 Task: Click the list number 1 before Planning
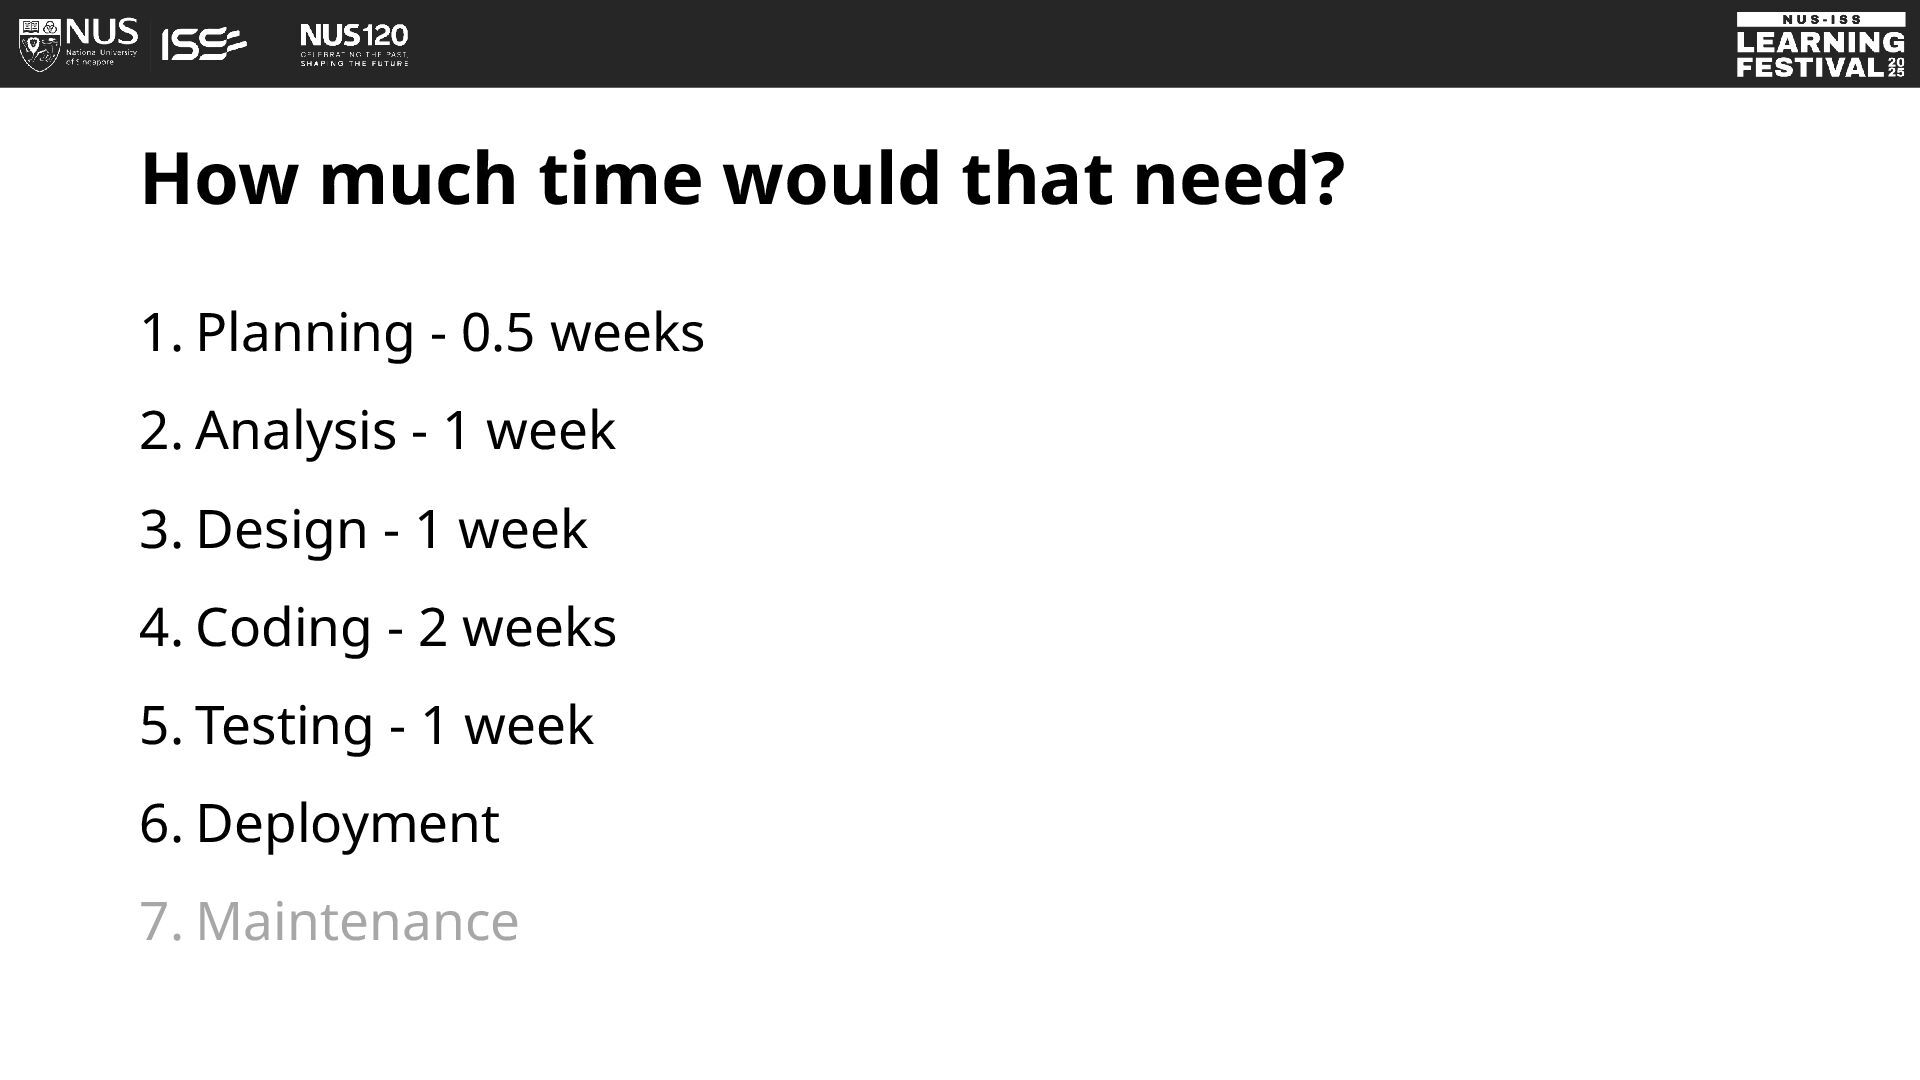[x=160, y=333]
